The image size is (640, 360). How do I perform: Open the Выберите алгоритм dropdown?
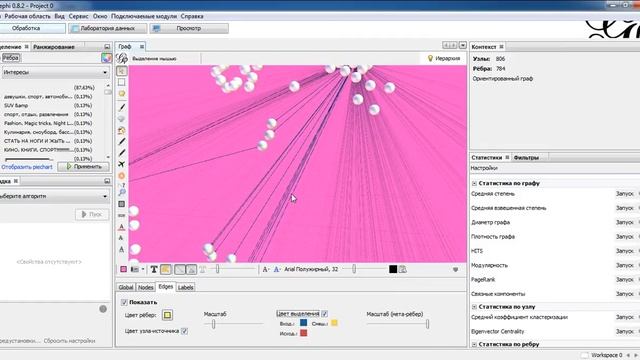point(54,196)
